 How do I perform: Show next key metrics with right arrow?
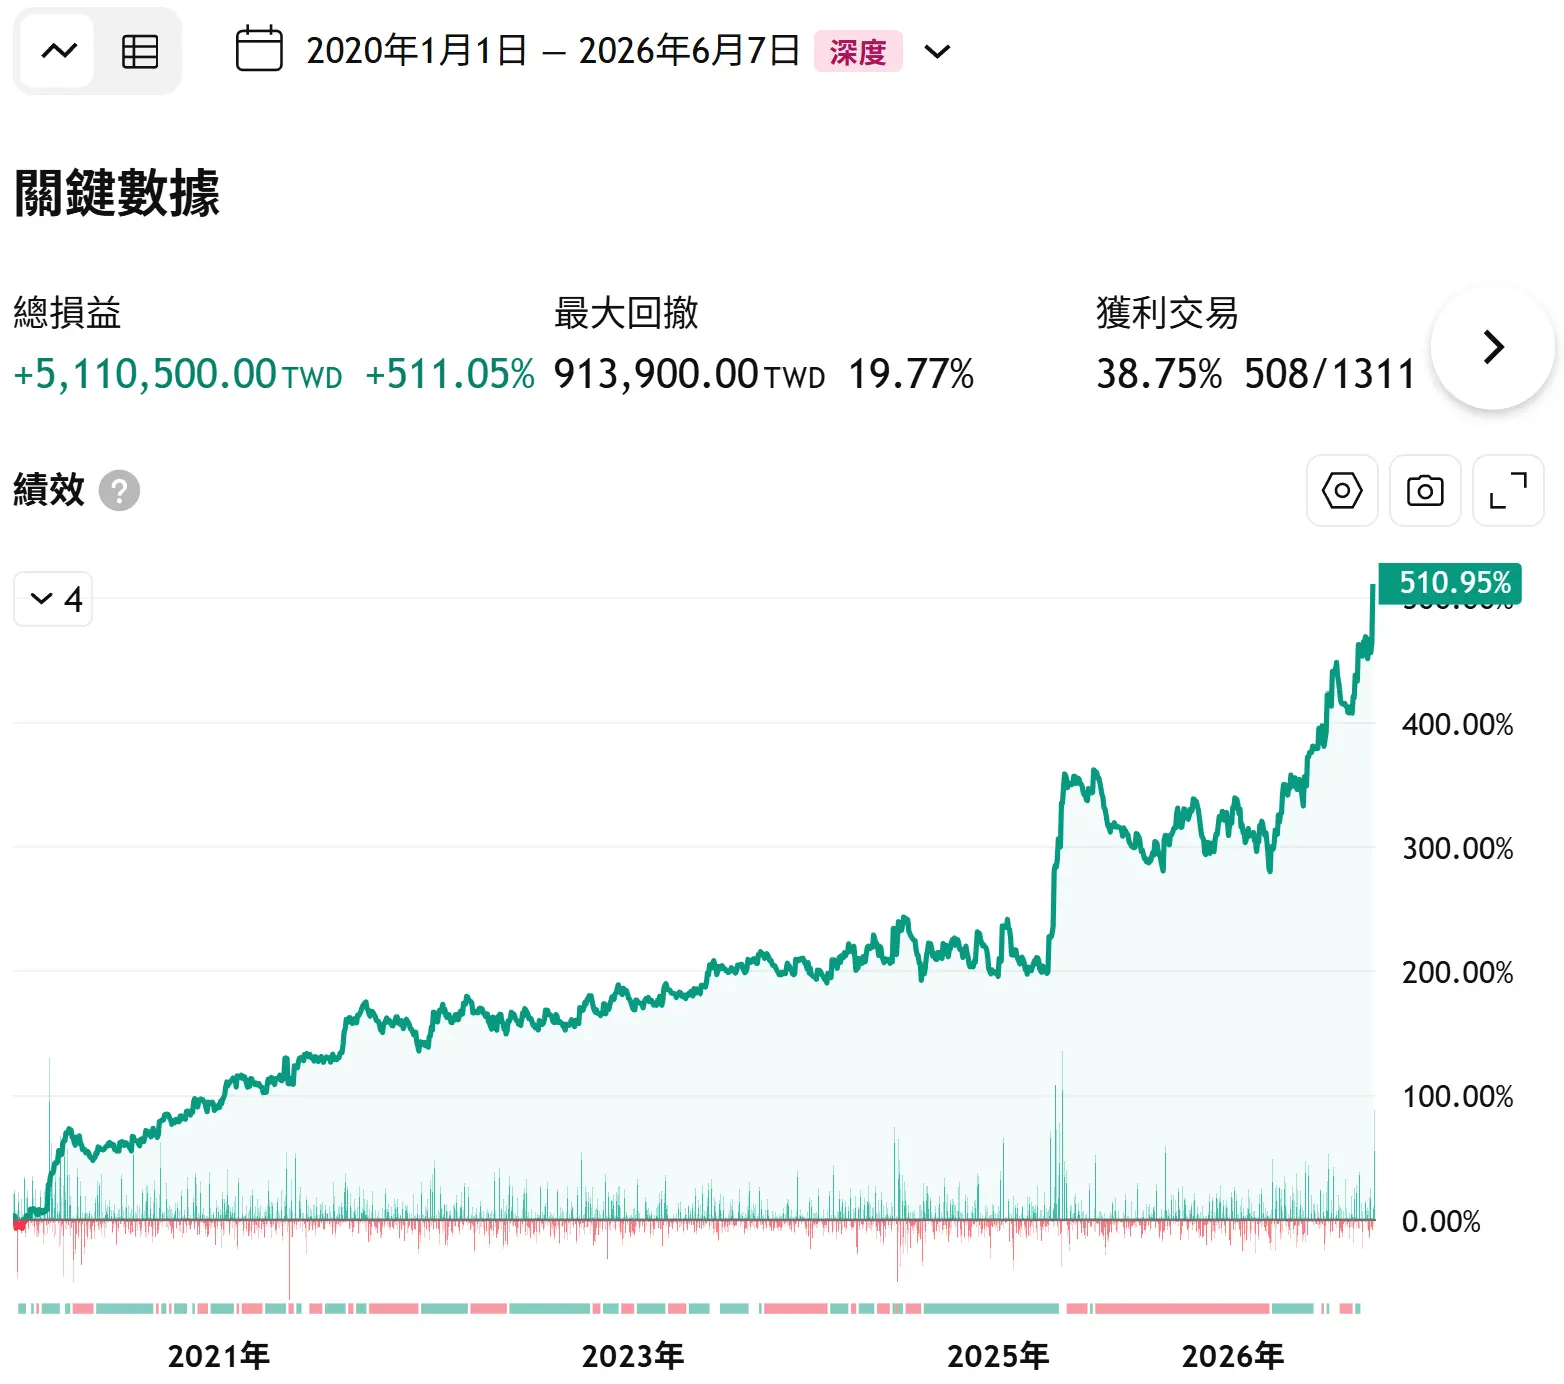1493,347
